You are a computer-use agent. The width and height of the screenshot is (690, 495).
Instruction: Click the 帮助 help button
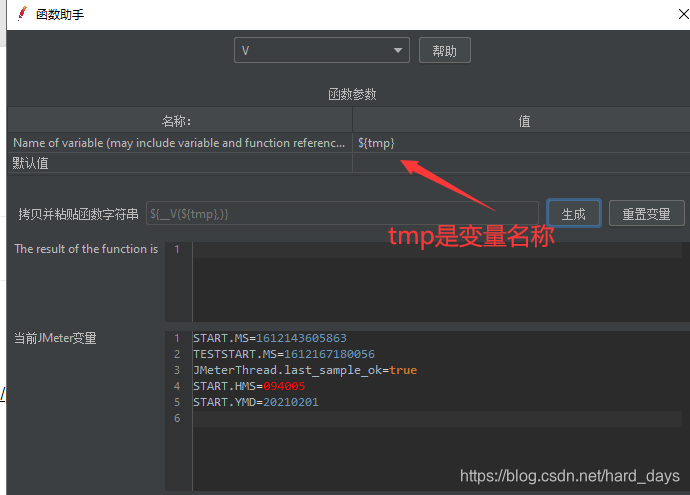(444, 51)
